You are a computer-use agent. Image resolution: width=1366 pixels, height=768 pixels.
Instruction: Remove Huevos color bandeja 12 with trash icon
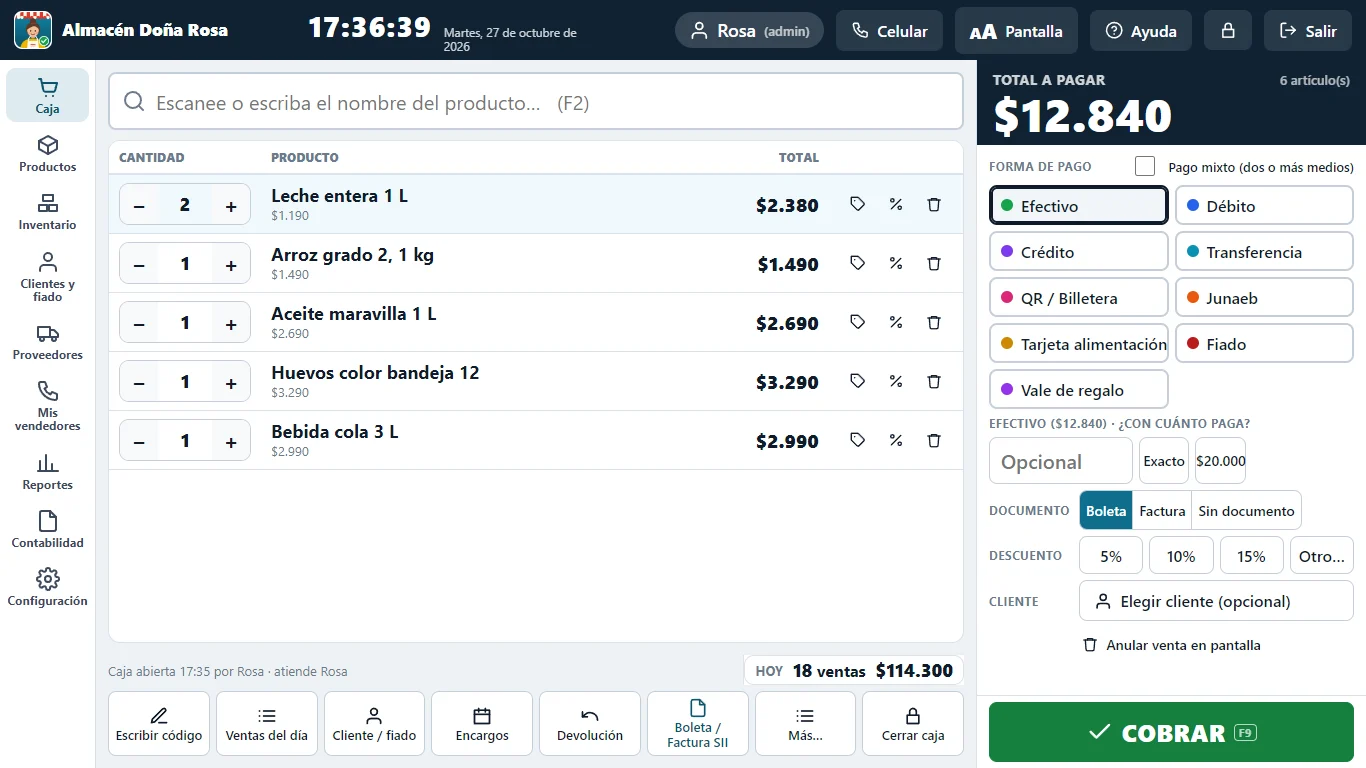click(934, 381)
